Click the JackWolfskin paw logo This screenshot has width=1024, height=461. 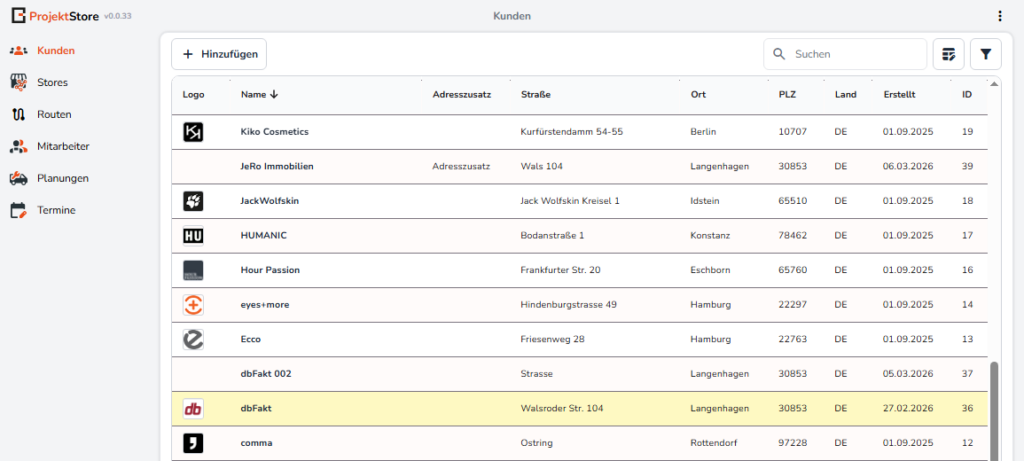[x=193, y=201]
